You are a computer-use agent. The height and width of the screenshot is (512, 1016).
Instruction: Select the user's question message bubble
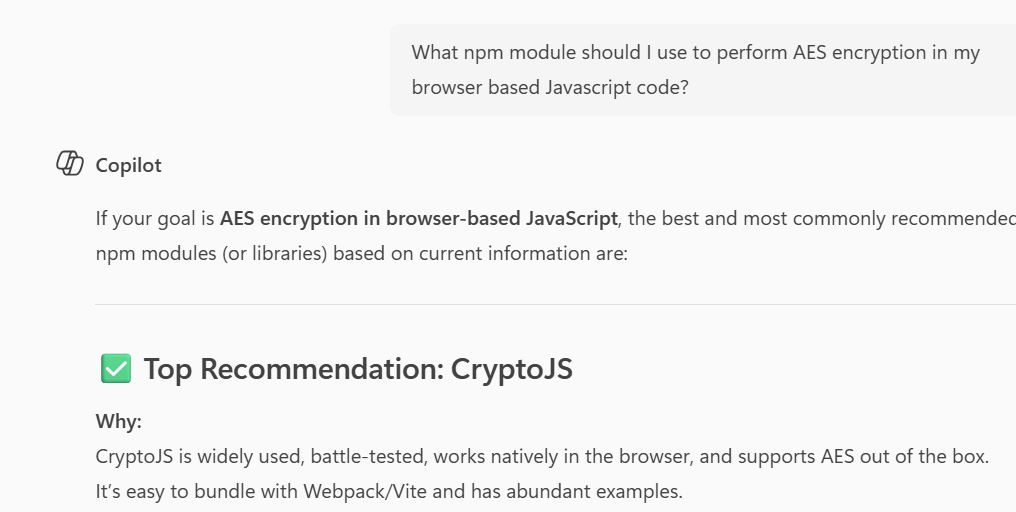(x=702, y=70)
